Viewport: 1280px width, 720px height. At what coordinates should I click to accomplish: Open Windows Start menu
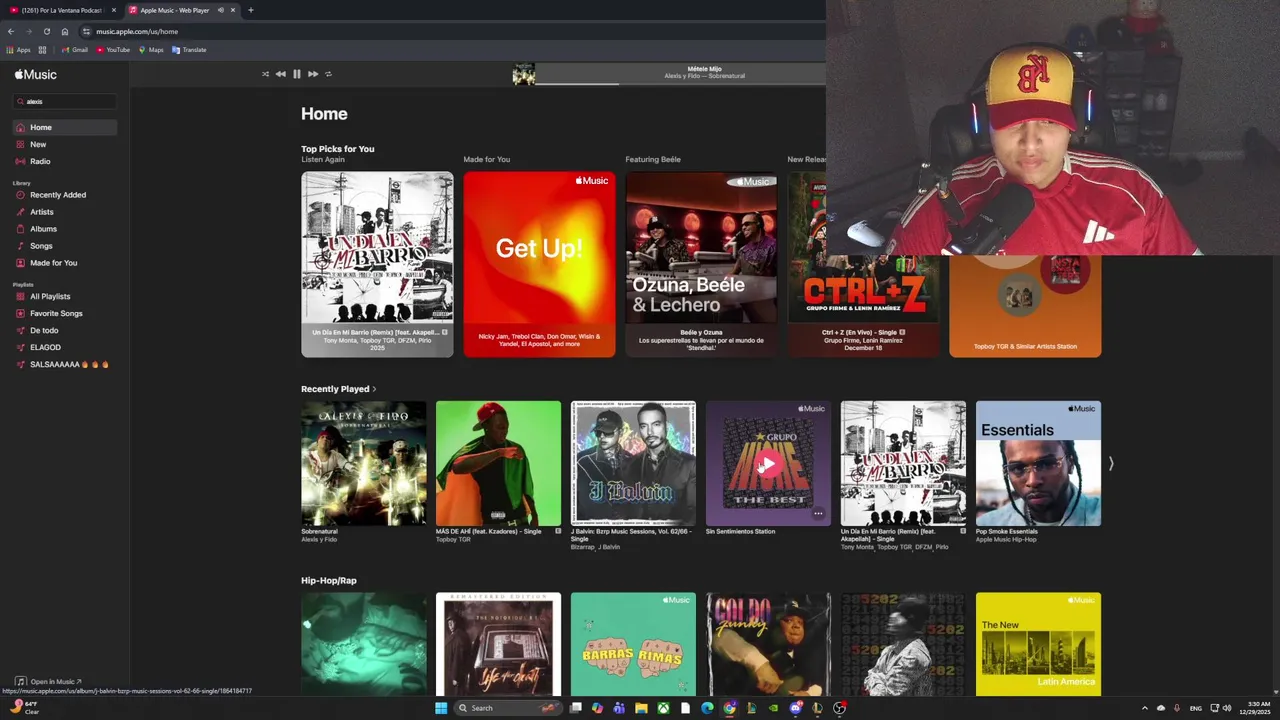[x=441, y=708]
